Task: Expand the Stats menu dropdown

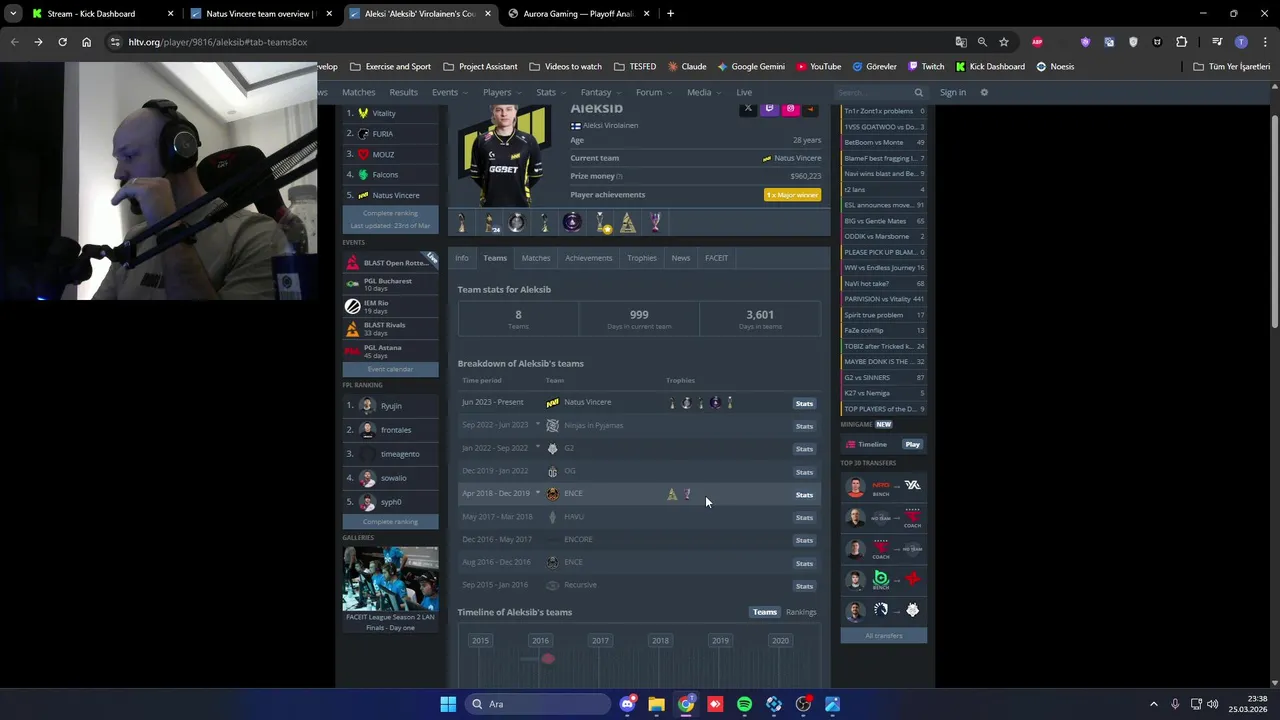Action: click(x=551, y=92)
